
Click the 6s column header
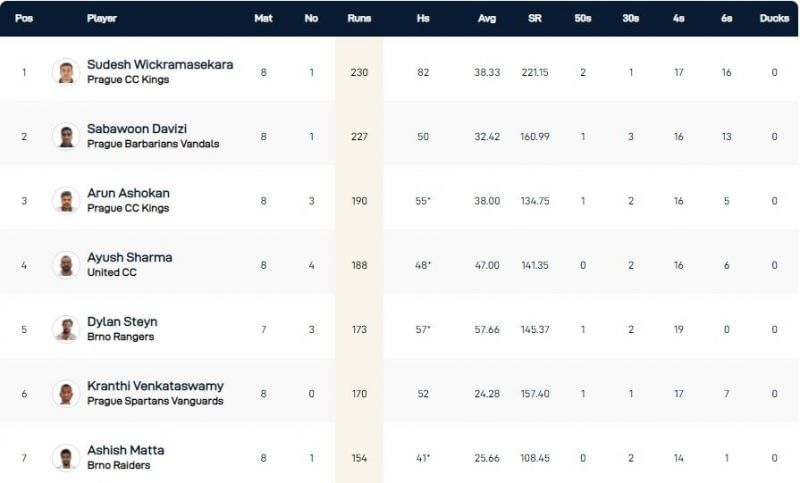(726, 18)
